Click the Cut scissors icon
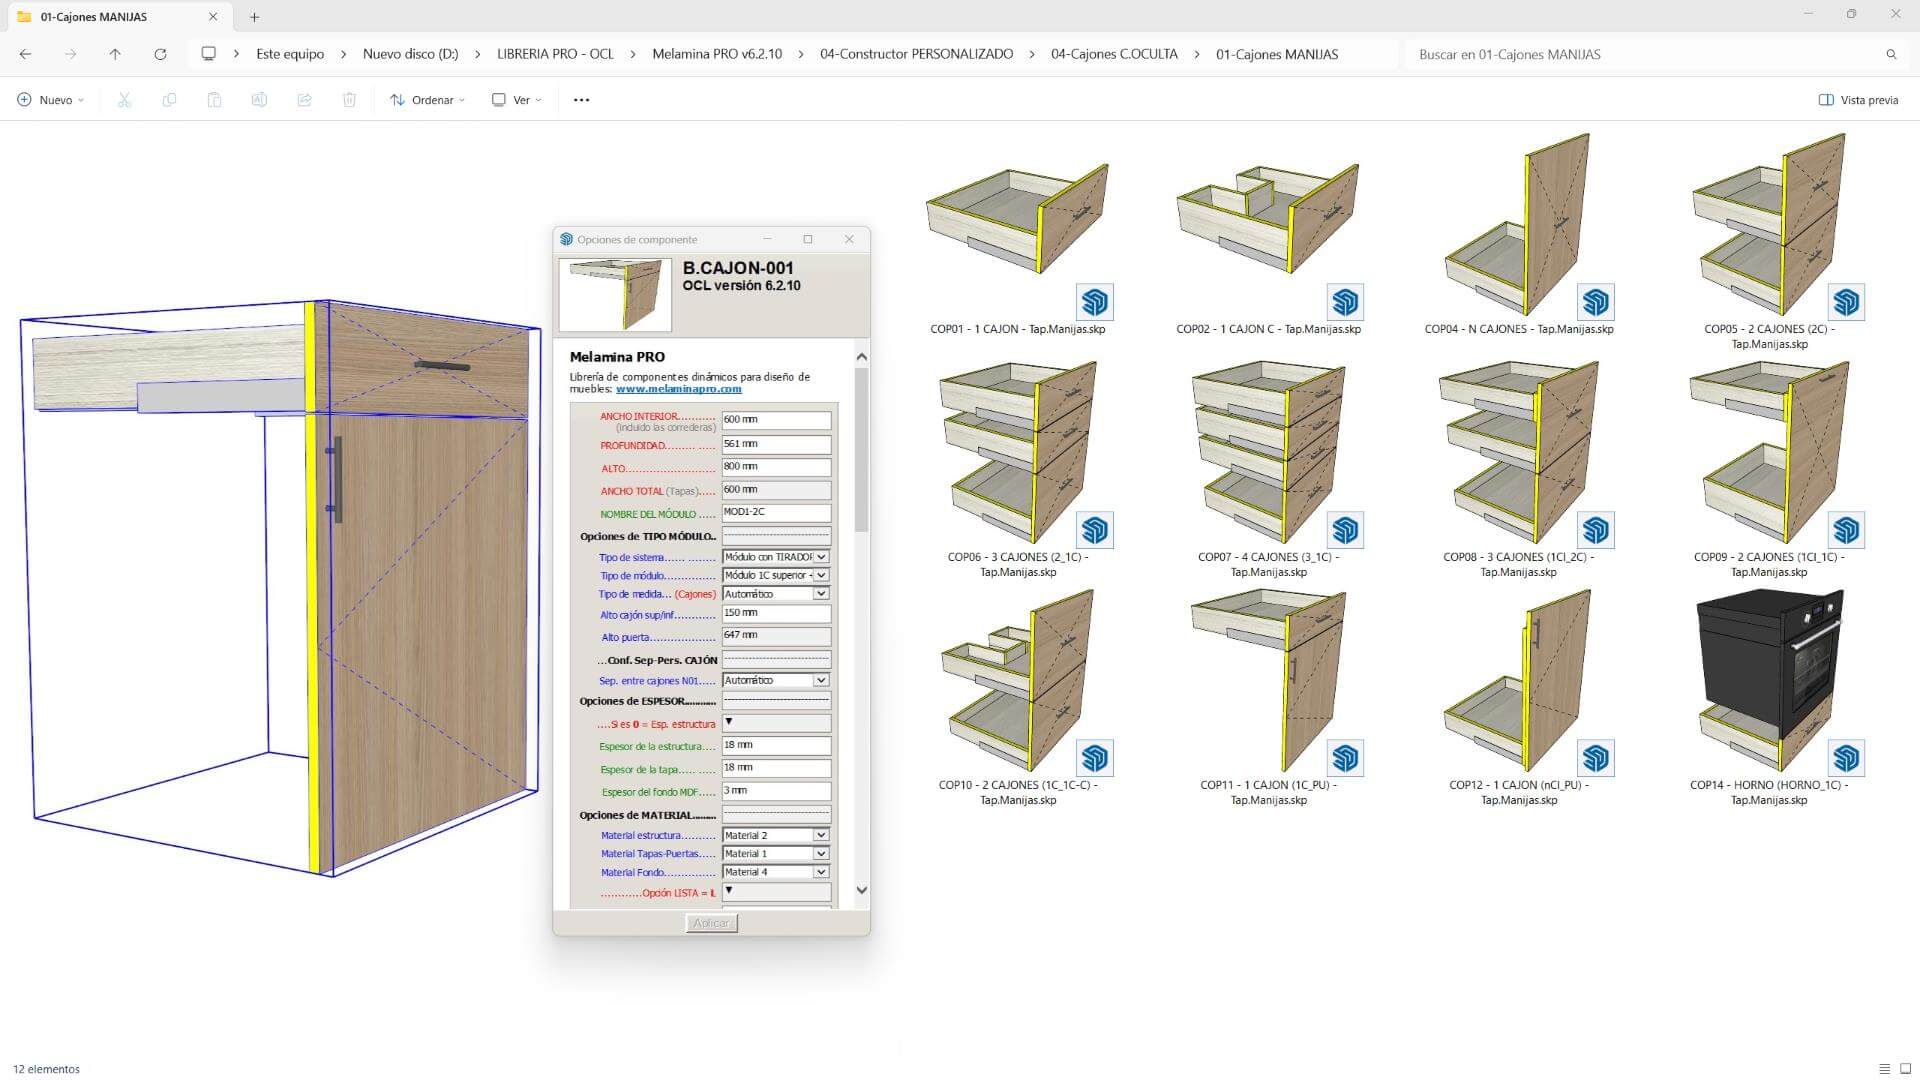Screen dimensions: 1920x1080 124,100
